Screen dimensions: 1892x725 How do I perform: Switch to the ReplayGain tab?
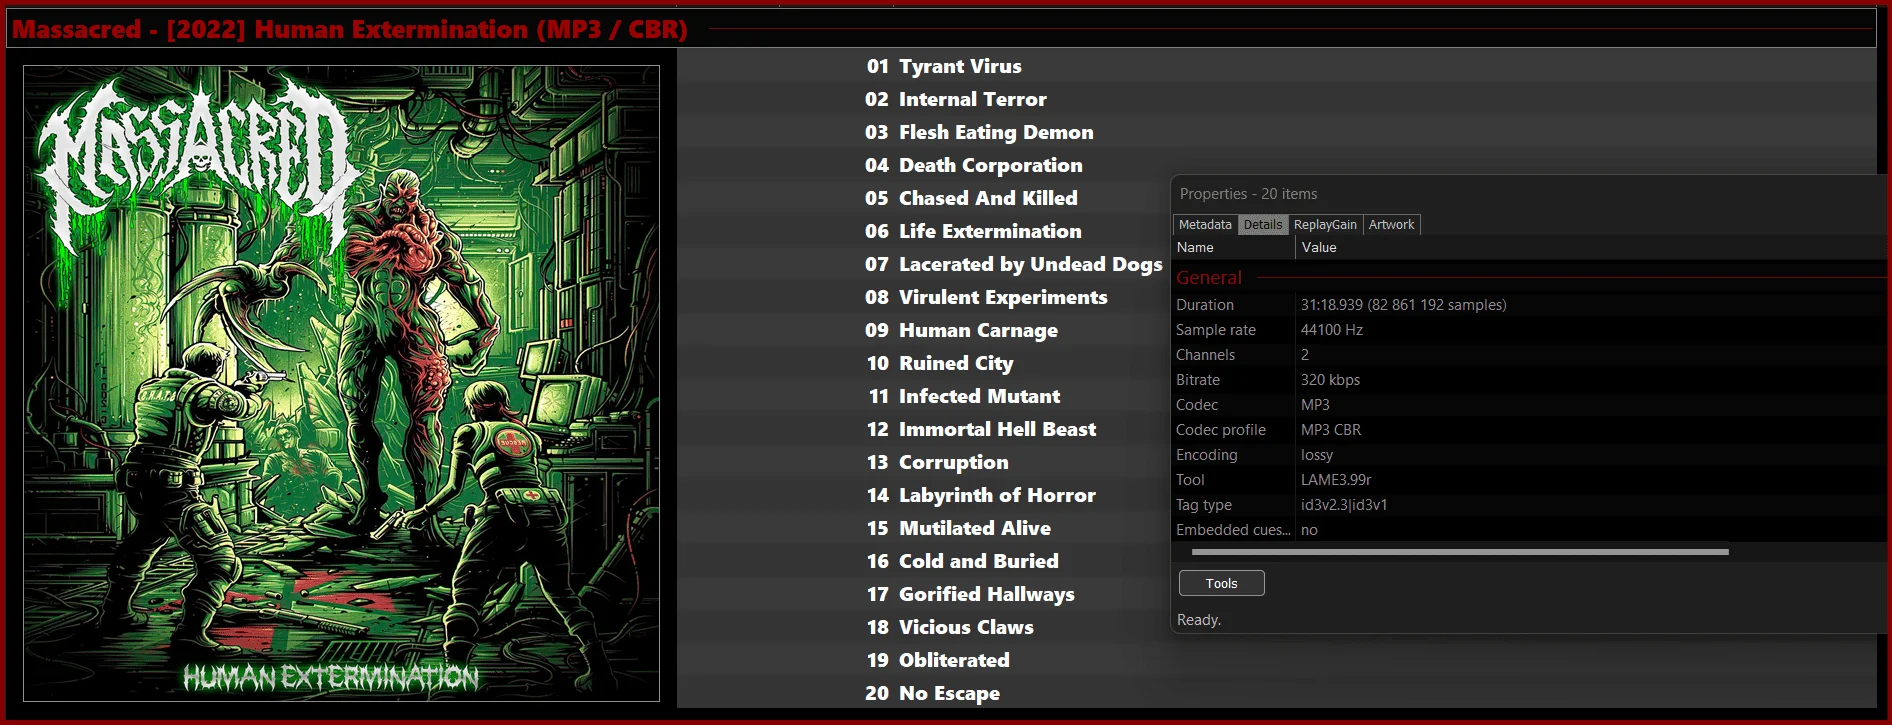1325,225
